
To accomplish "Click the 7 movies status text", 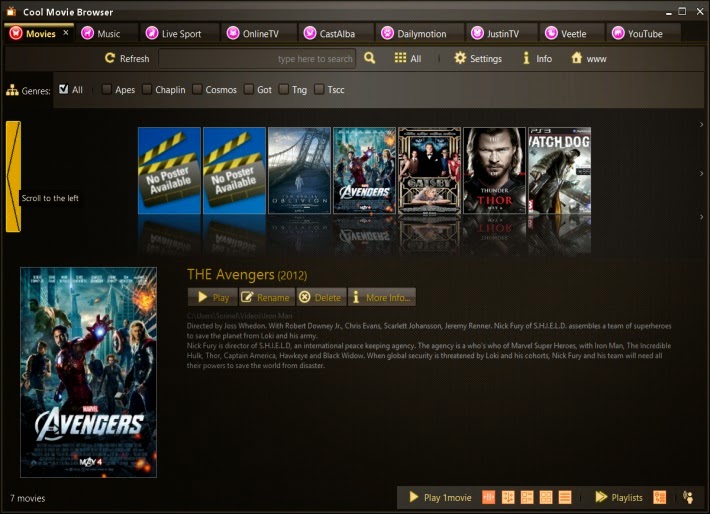I will coord(28,498).
